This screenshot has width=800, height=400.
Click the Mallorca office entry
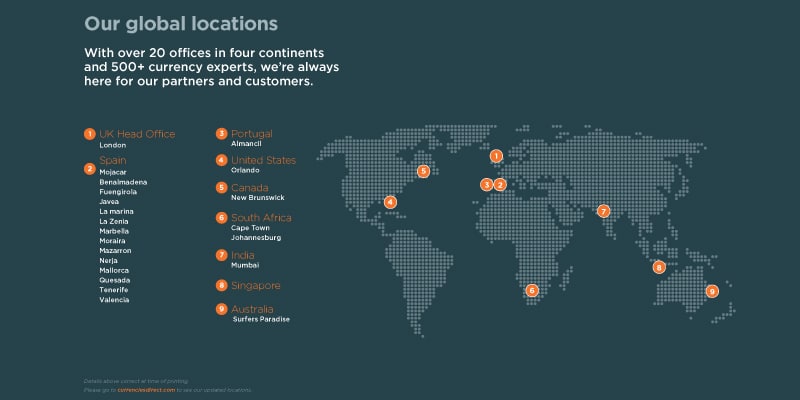pos(114,270)
